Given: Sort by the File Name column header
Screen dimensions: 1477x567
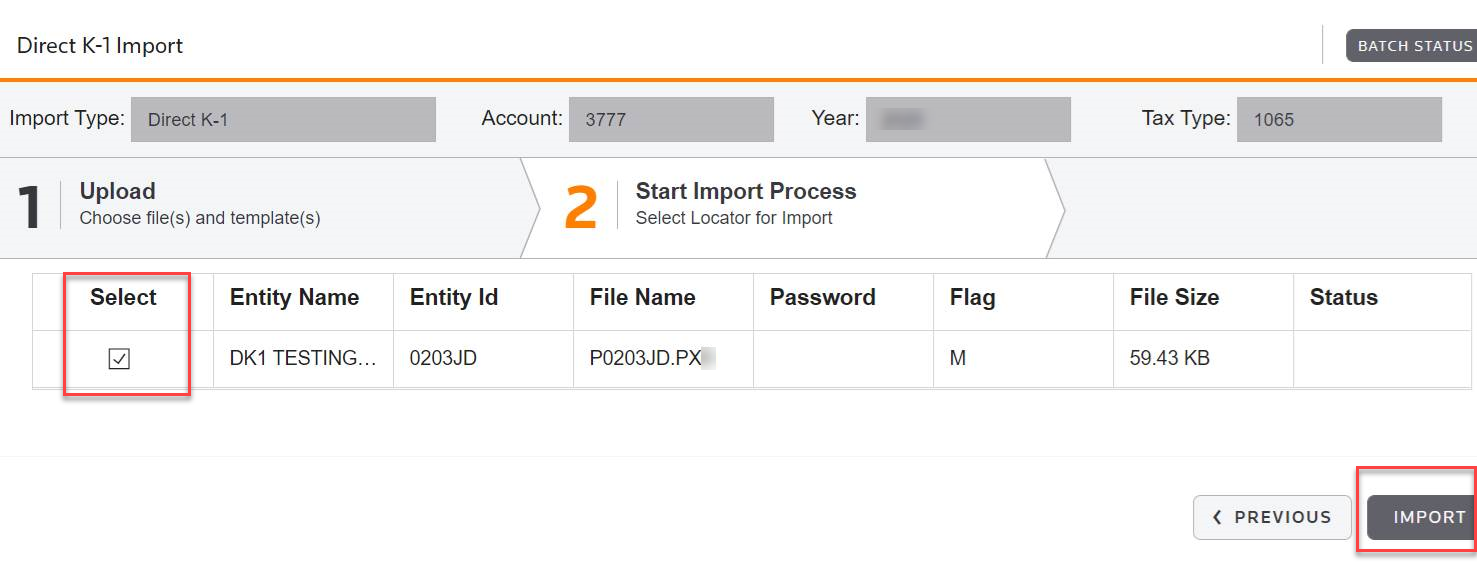Looking at the screenshot, I should 643,298.
